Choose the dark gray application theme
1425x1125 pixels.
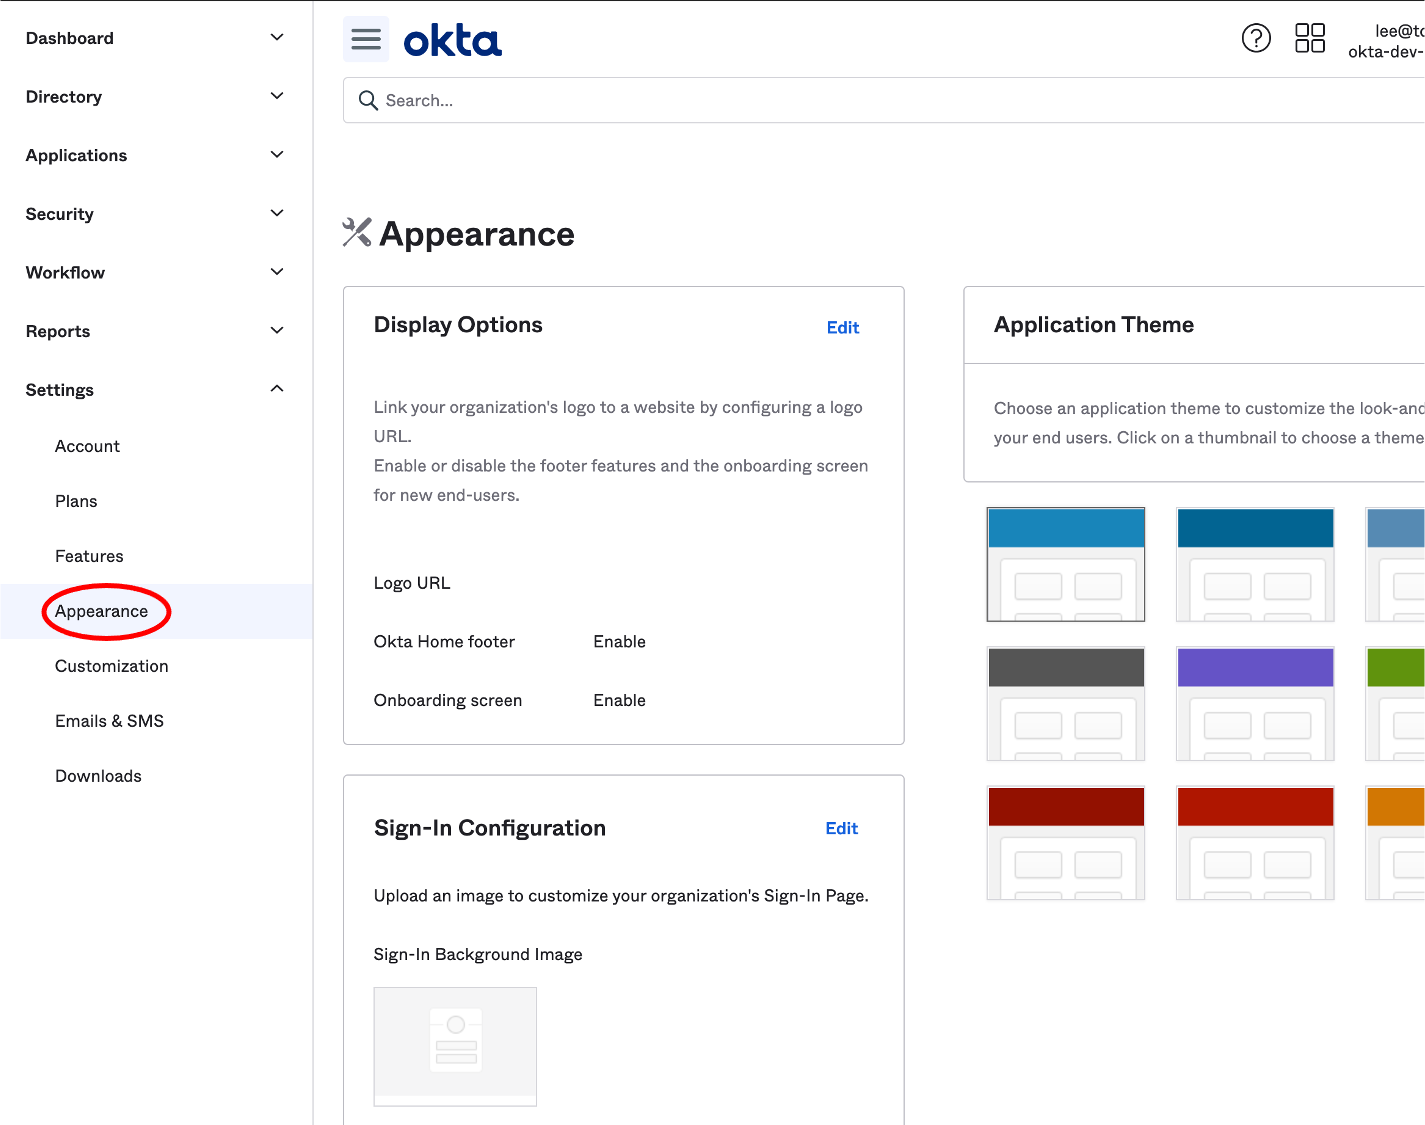(1066, 704)
